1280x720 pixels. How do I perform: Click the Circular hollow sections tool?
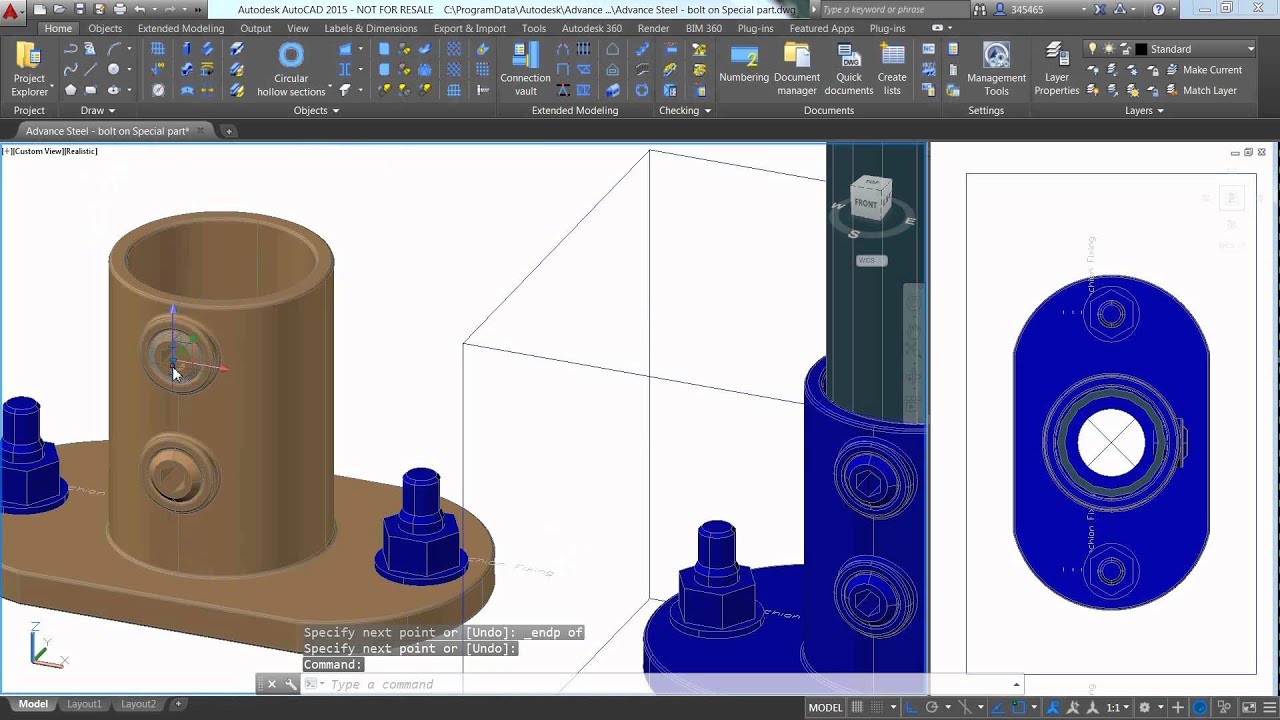[x=291, y=69]
